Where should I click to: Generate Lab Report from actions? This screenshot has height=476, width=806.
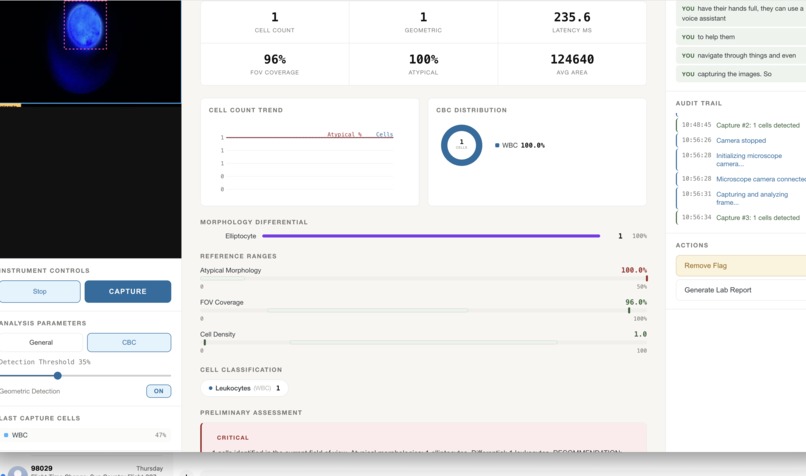[x=741, y=290]
